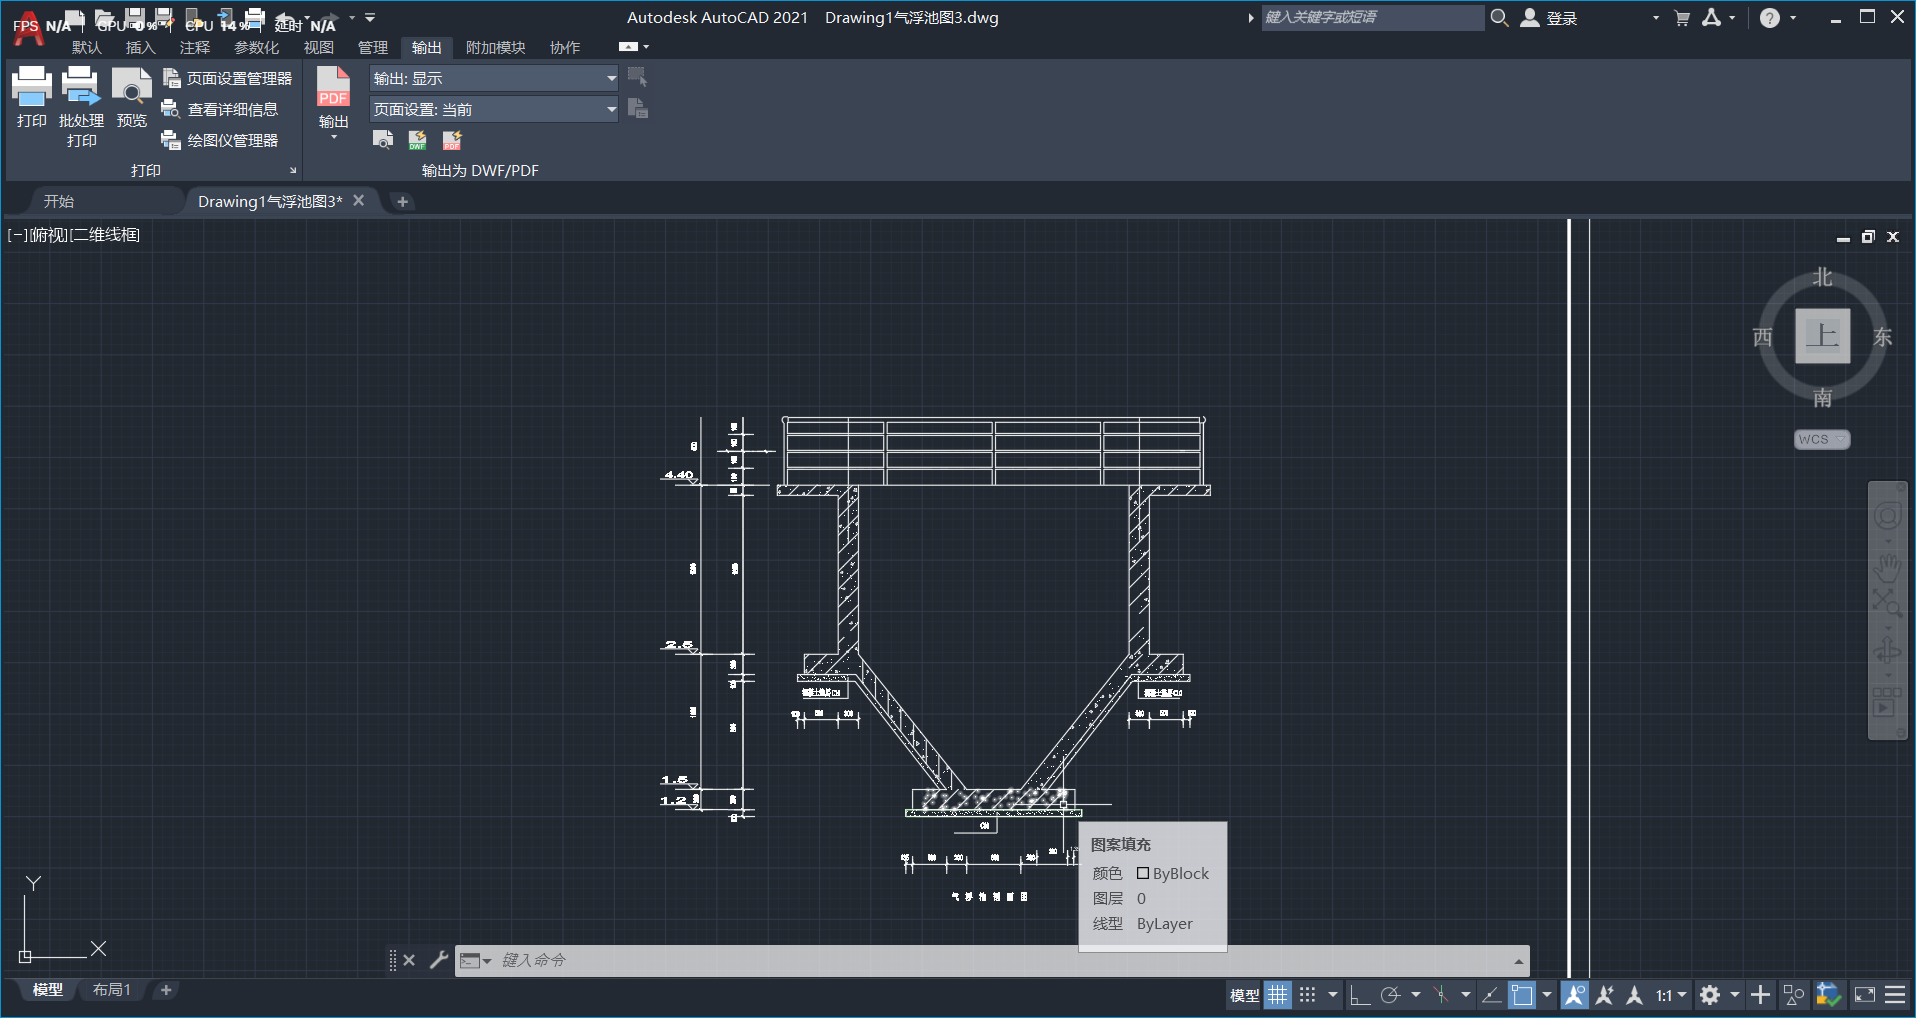The width and height of the screenshot is (1916, 1018).
Task: Open the workspace settings gear icon
Action: [1710, 995]
